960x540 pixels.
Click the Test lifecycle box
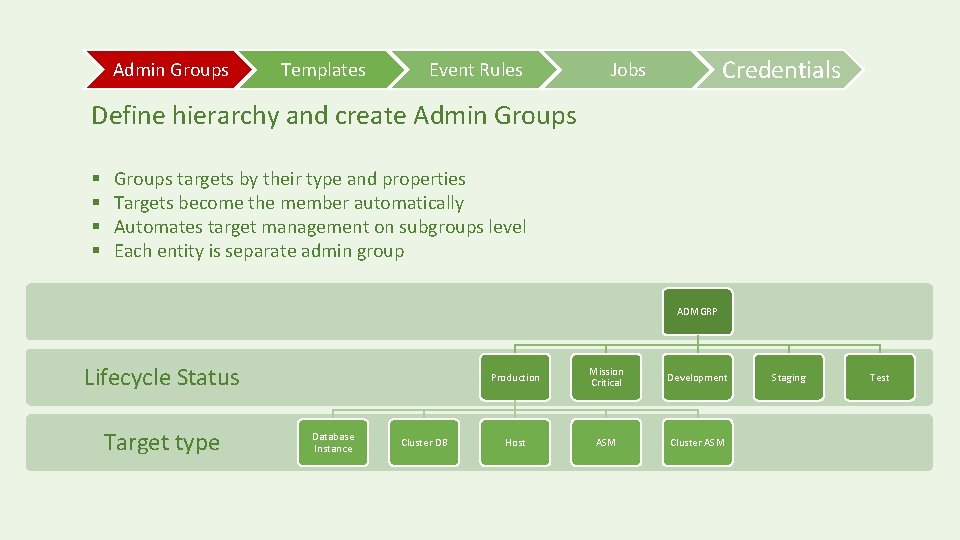point(880,377)
